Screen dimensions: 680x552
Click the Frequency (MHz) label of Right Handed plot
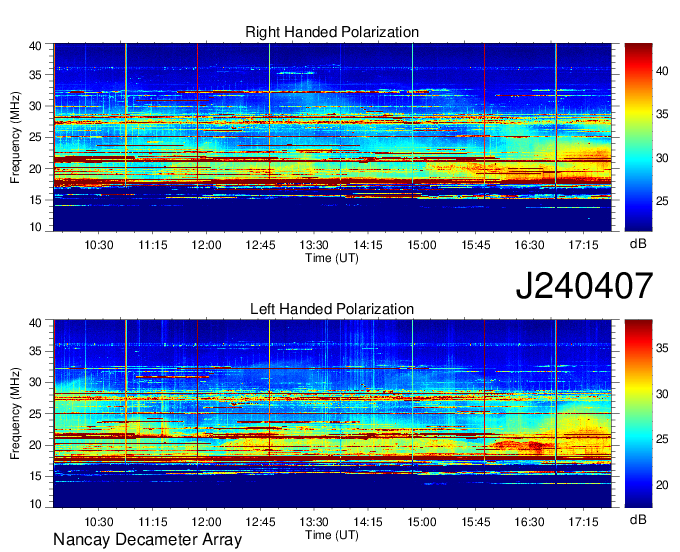(x=15, y=137)
